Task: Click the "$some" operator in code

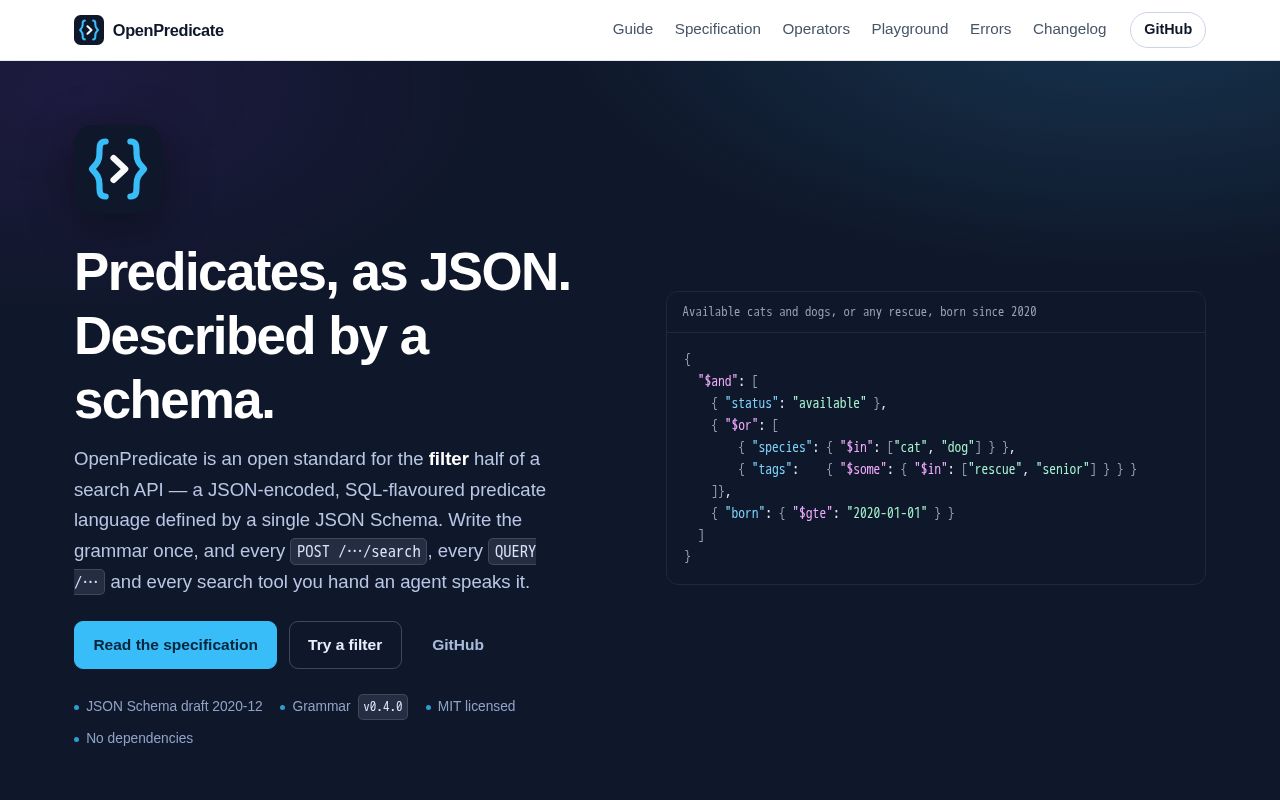Action: click(863, 469)
